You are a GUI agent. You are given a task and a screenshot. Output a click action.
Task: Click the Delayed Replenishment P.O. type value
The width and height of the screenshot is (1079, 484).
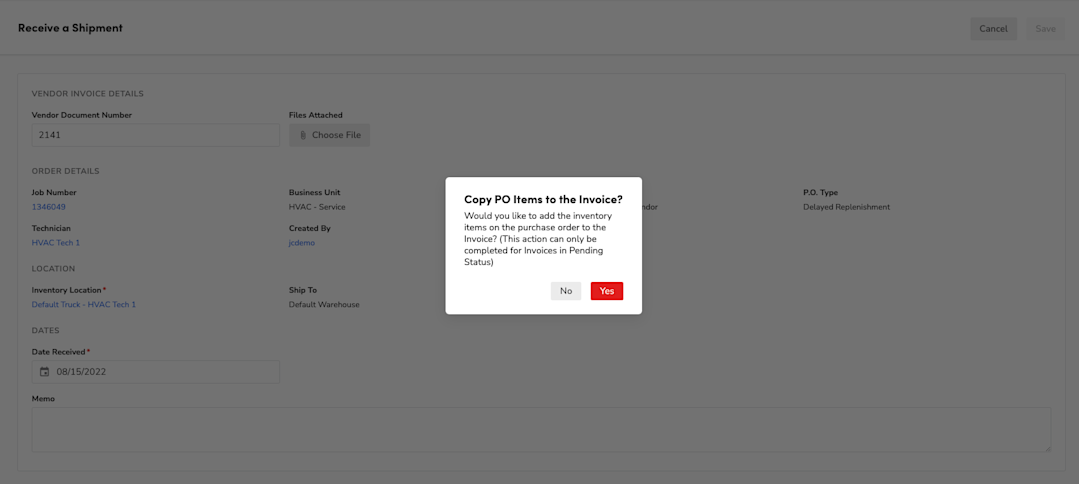tap(846, 207)
